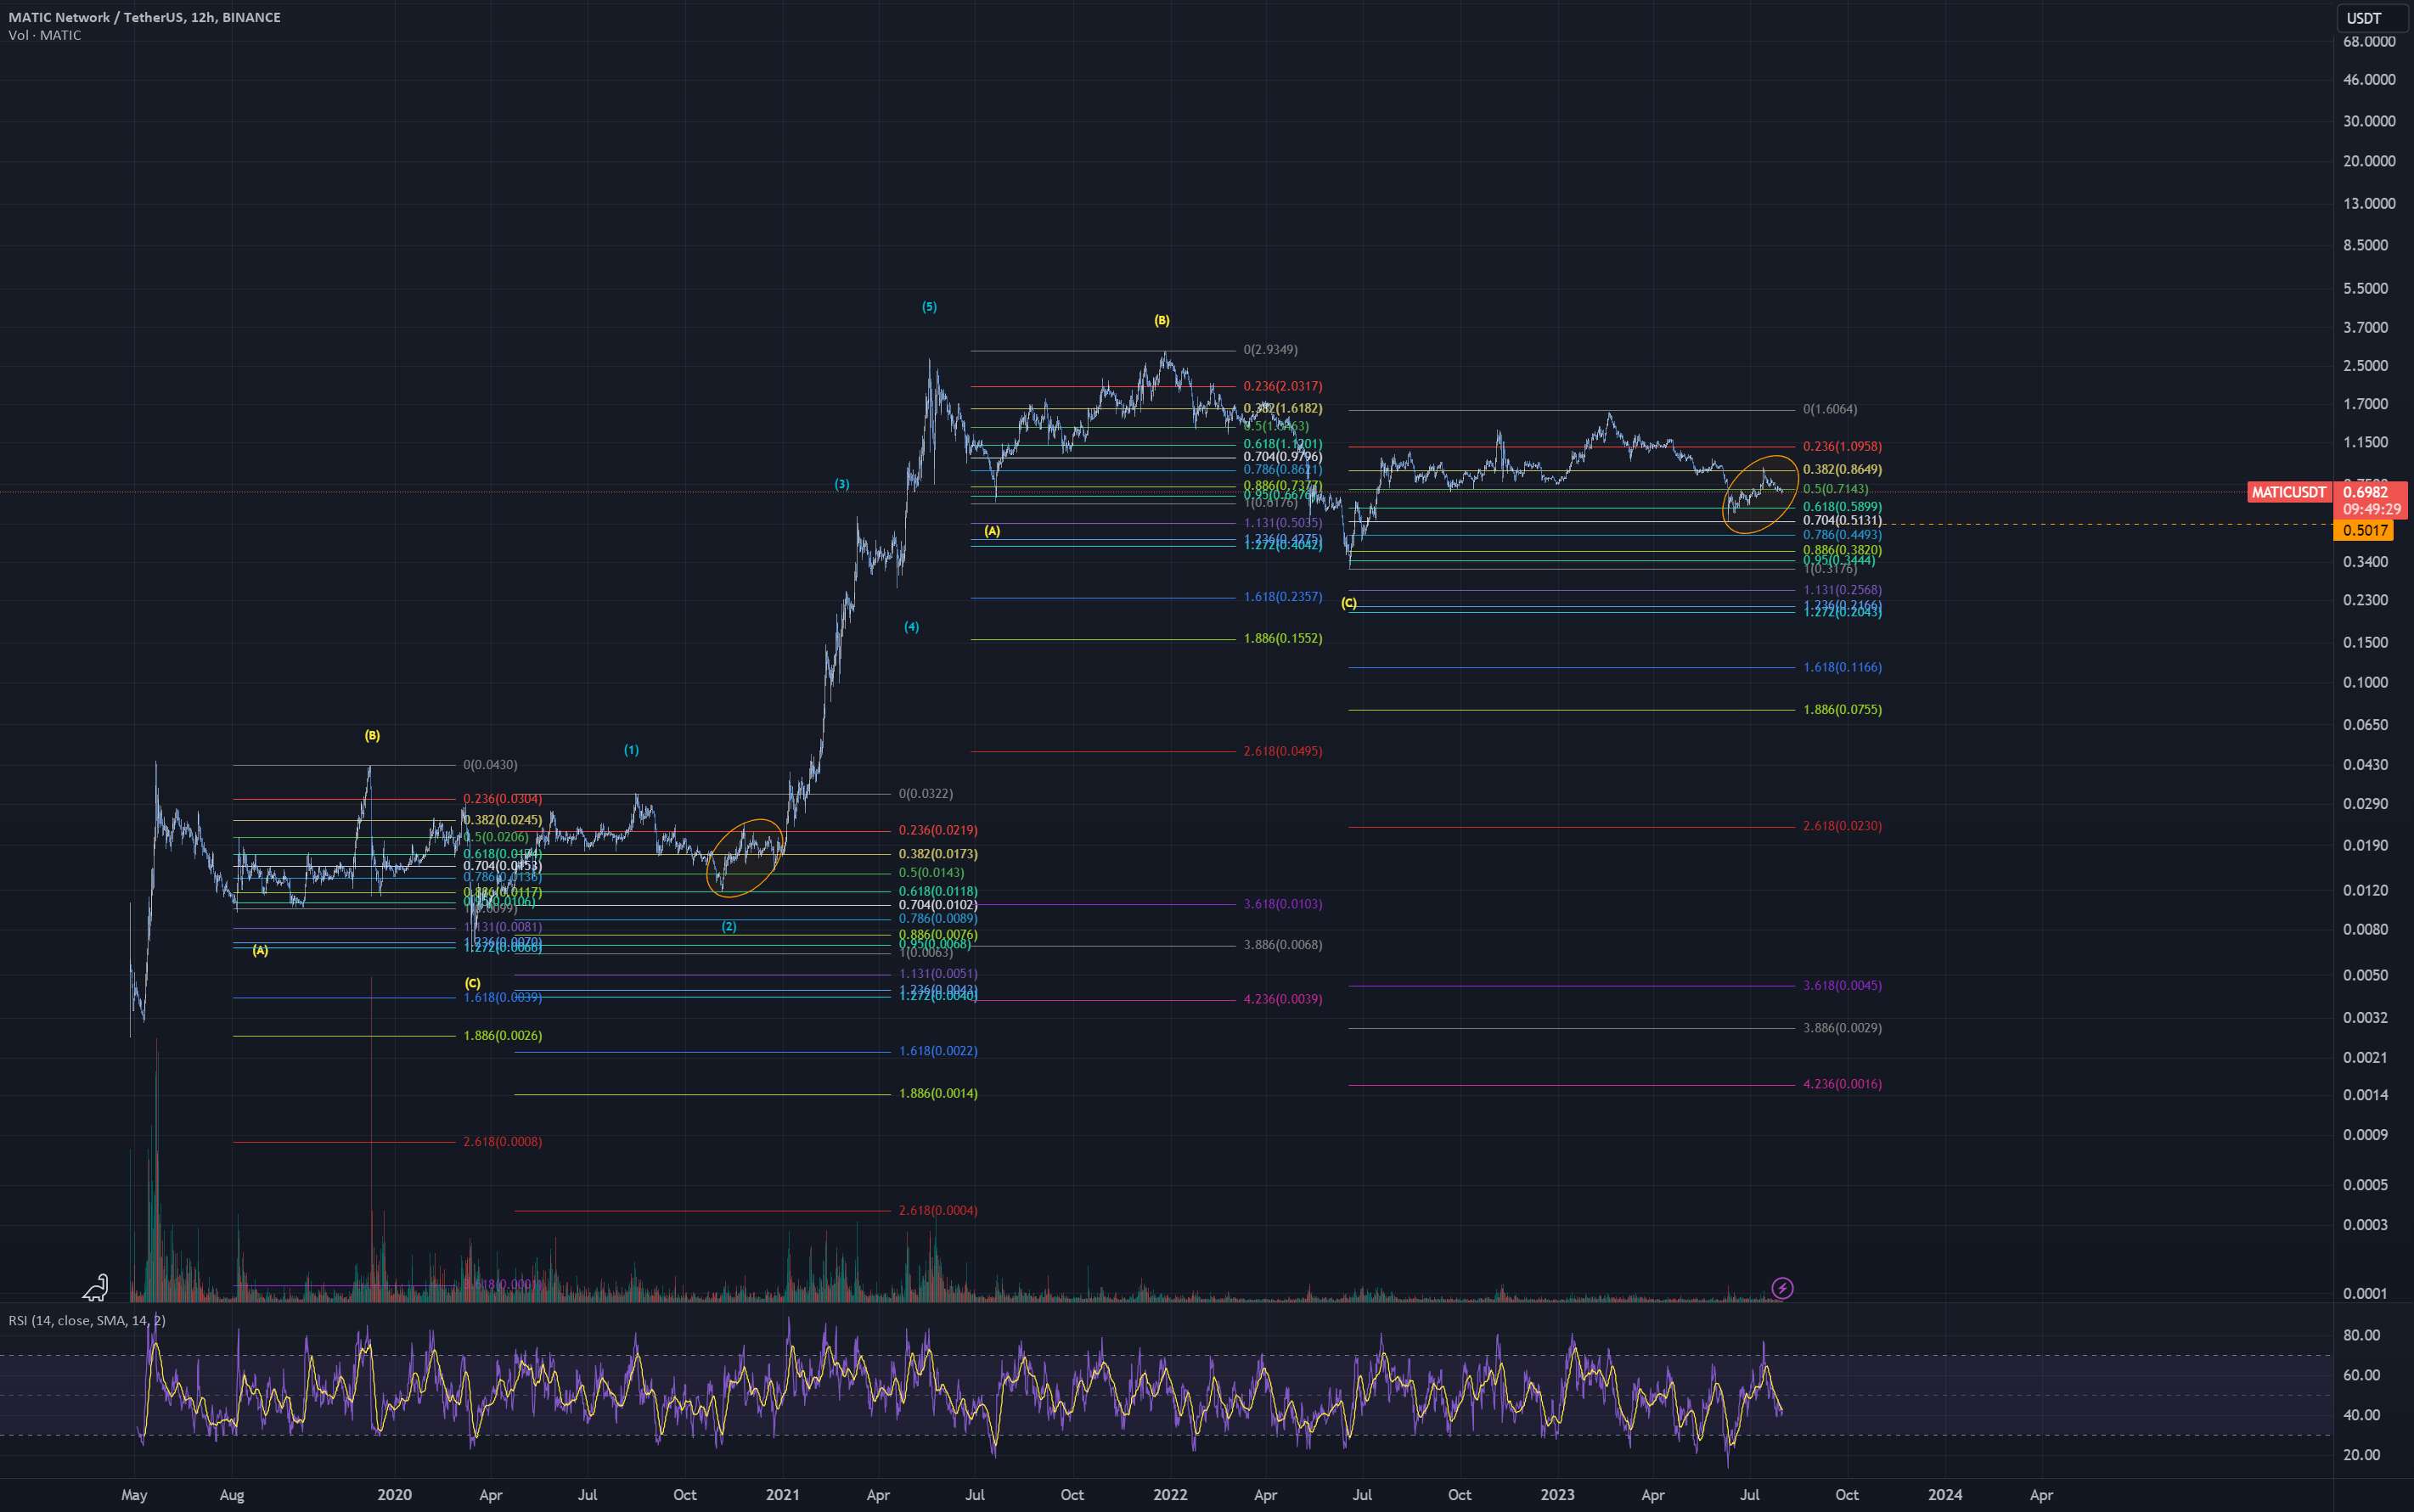2414x1512 pixels.
Task: Select the 0(0.0430) Fibonacci level label
Action: point(490,765)
